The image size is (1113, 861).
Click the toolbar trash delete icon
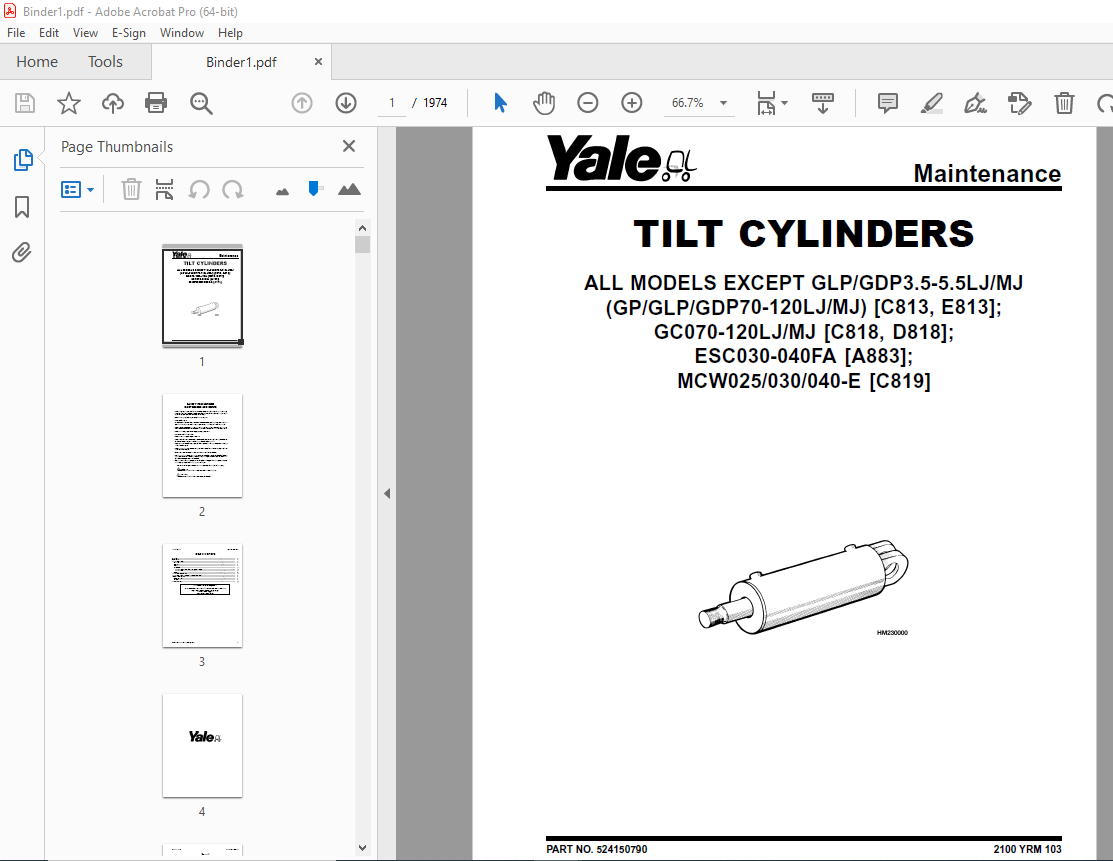coord(1064,103)
